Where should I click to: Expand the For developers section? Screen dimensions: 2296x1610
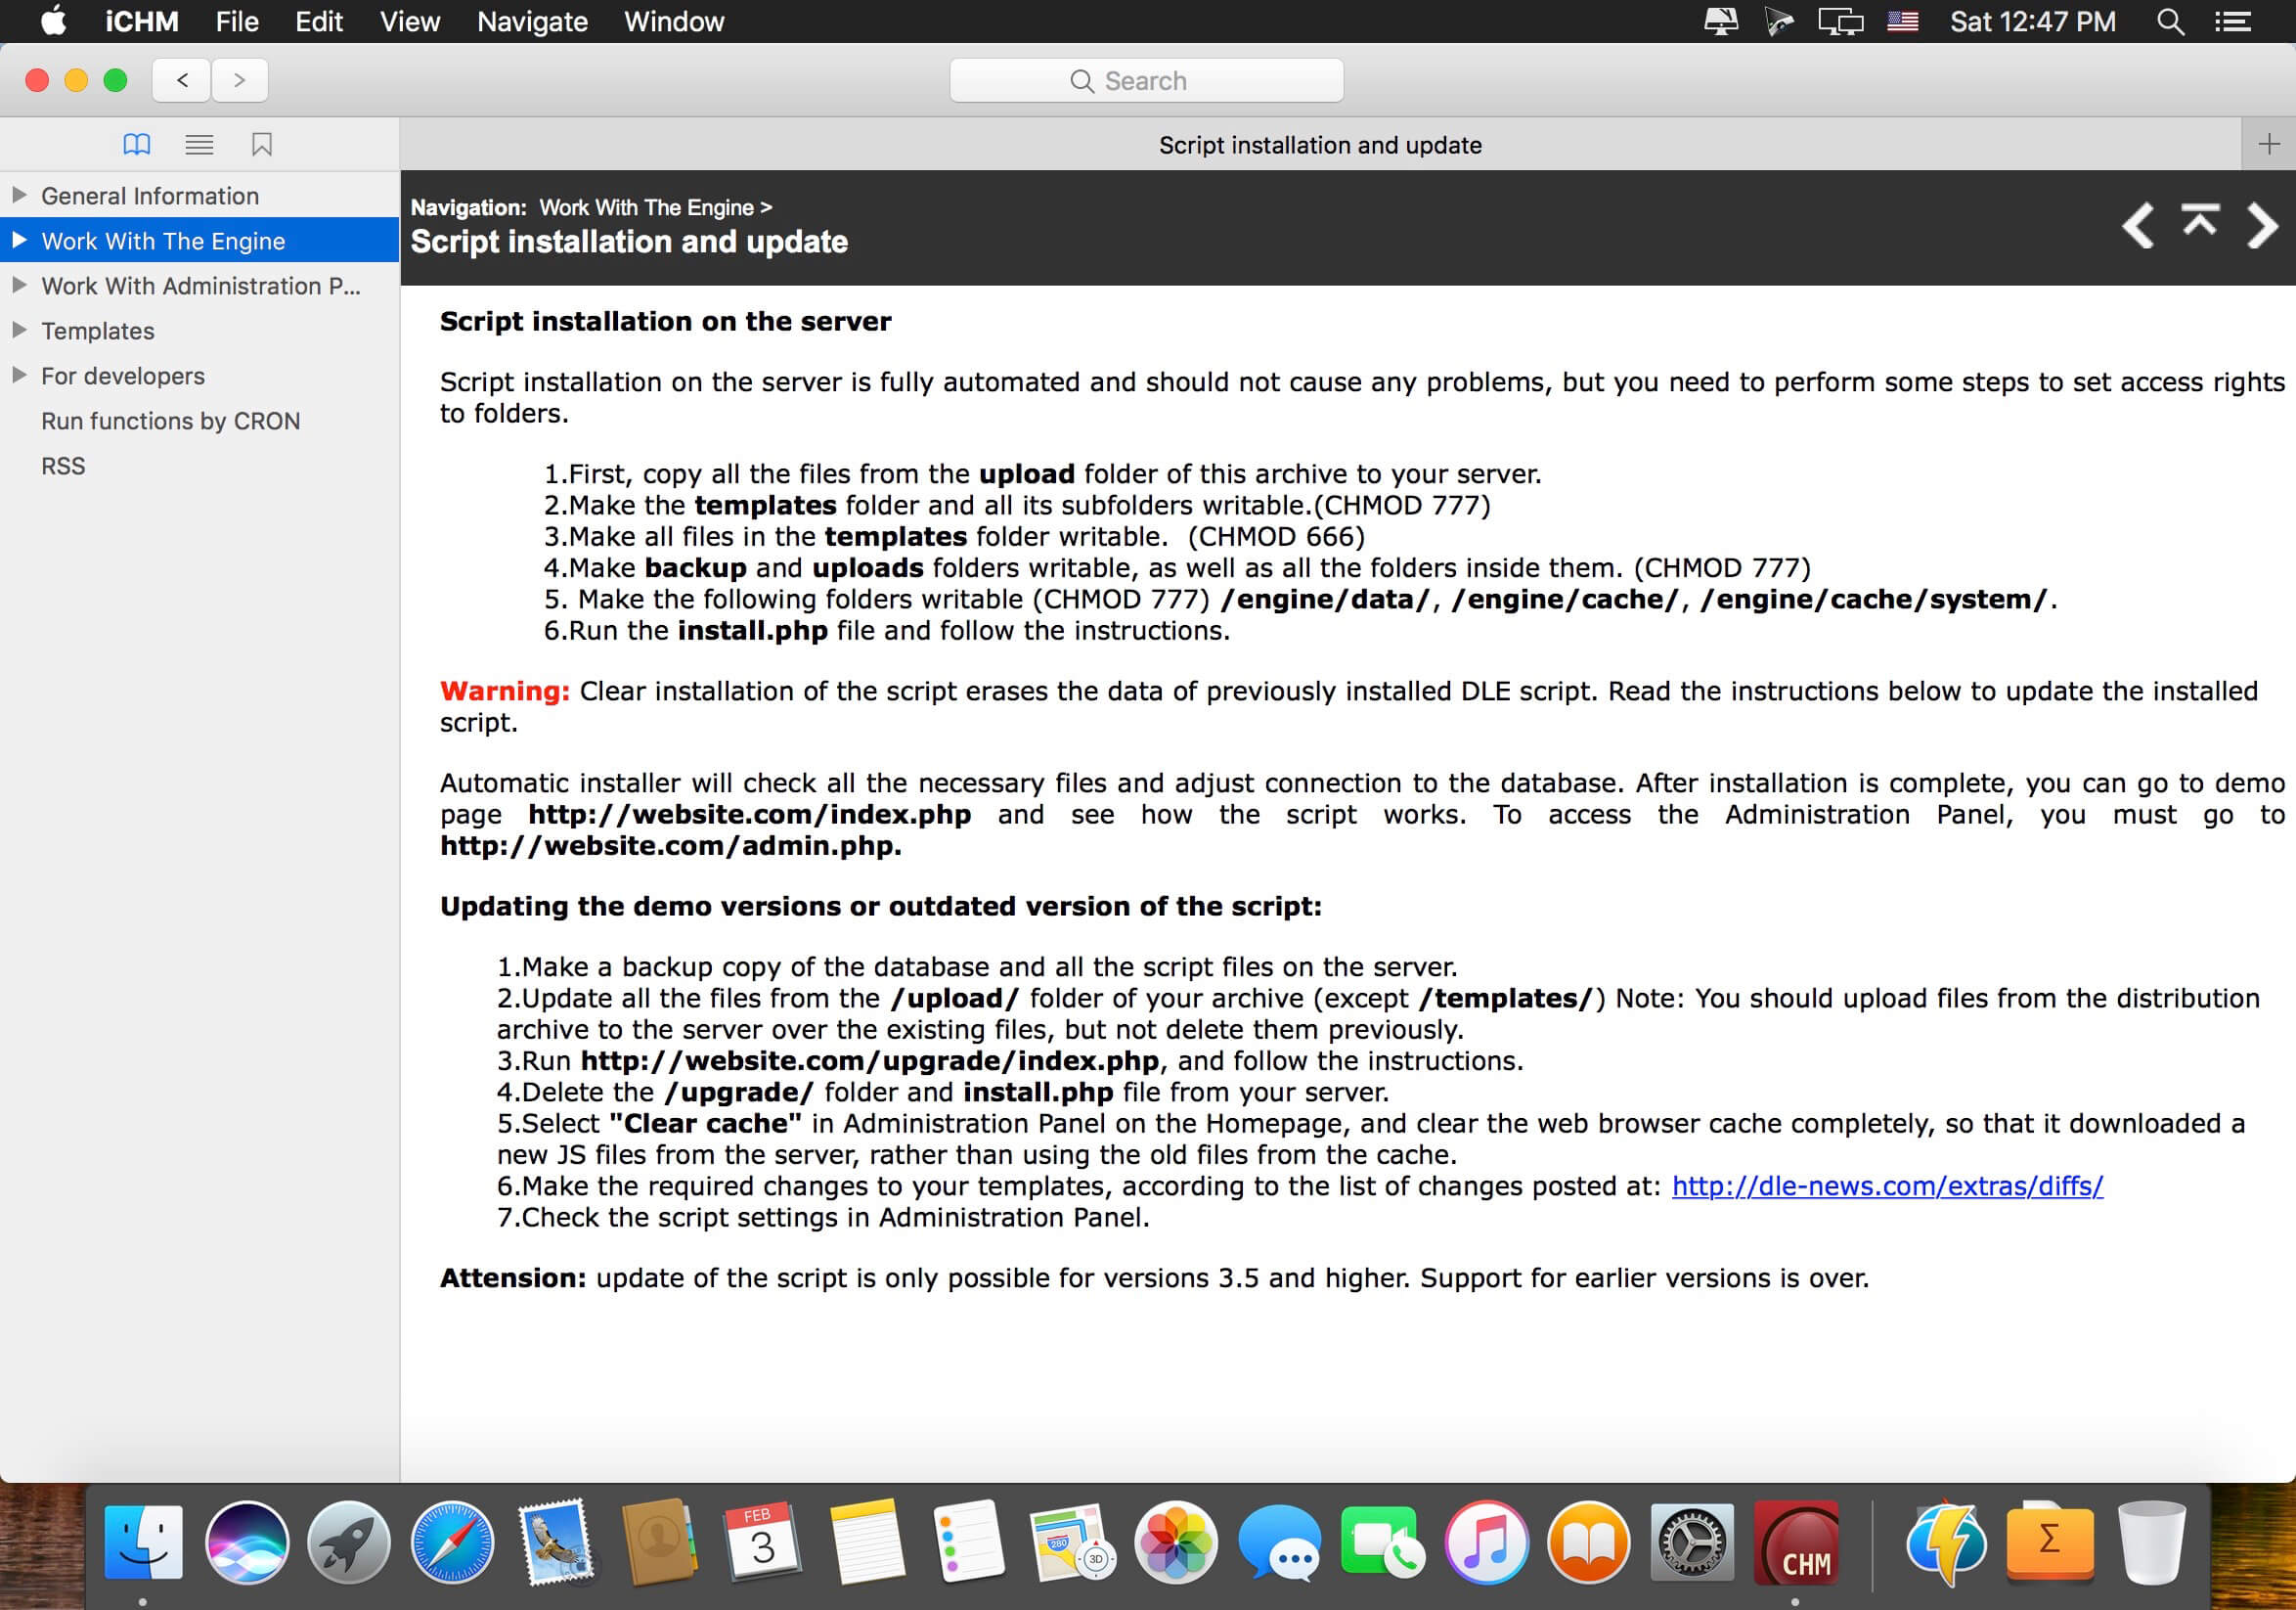[18, 375]
